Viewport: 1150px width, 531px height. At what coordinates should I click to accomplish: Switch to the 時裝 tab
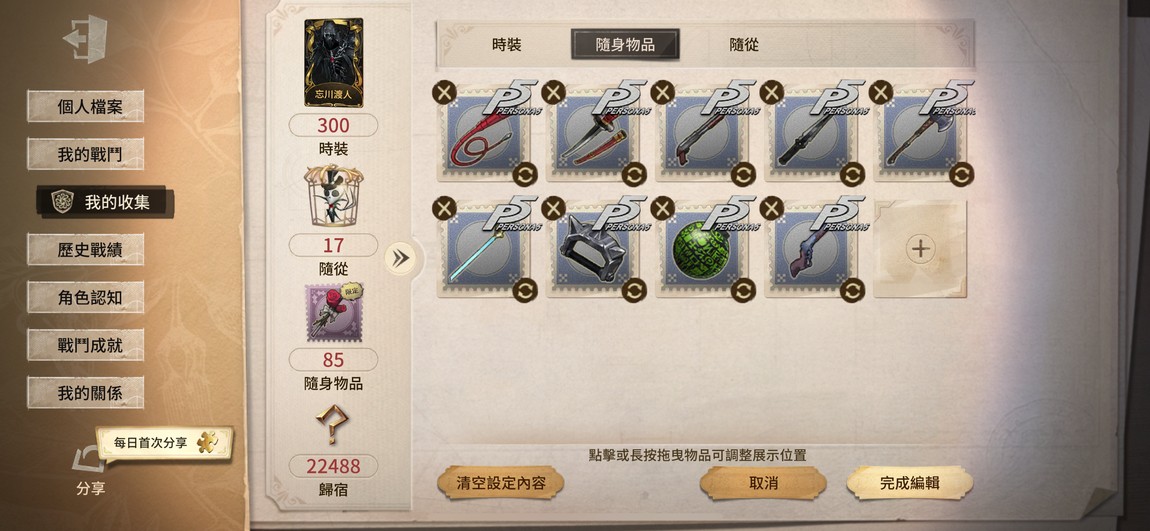pos(507,45)
